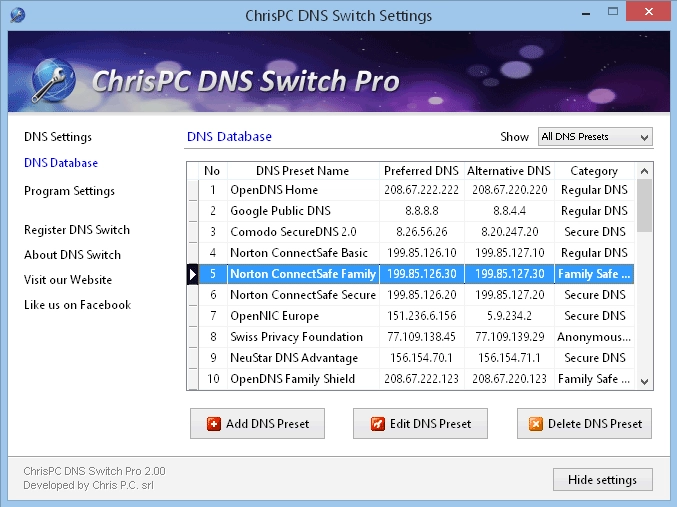The height and width of the screenshot is (507, 677).
Task: Click the Delete DNS Preset button
Action: pos(585,424)
